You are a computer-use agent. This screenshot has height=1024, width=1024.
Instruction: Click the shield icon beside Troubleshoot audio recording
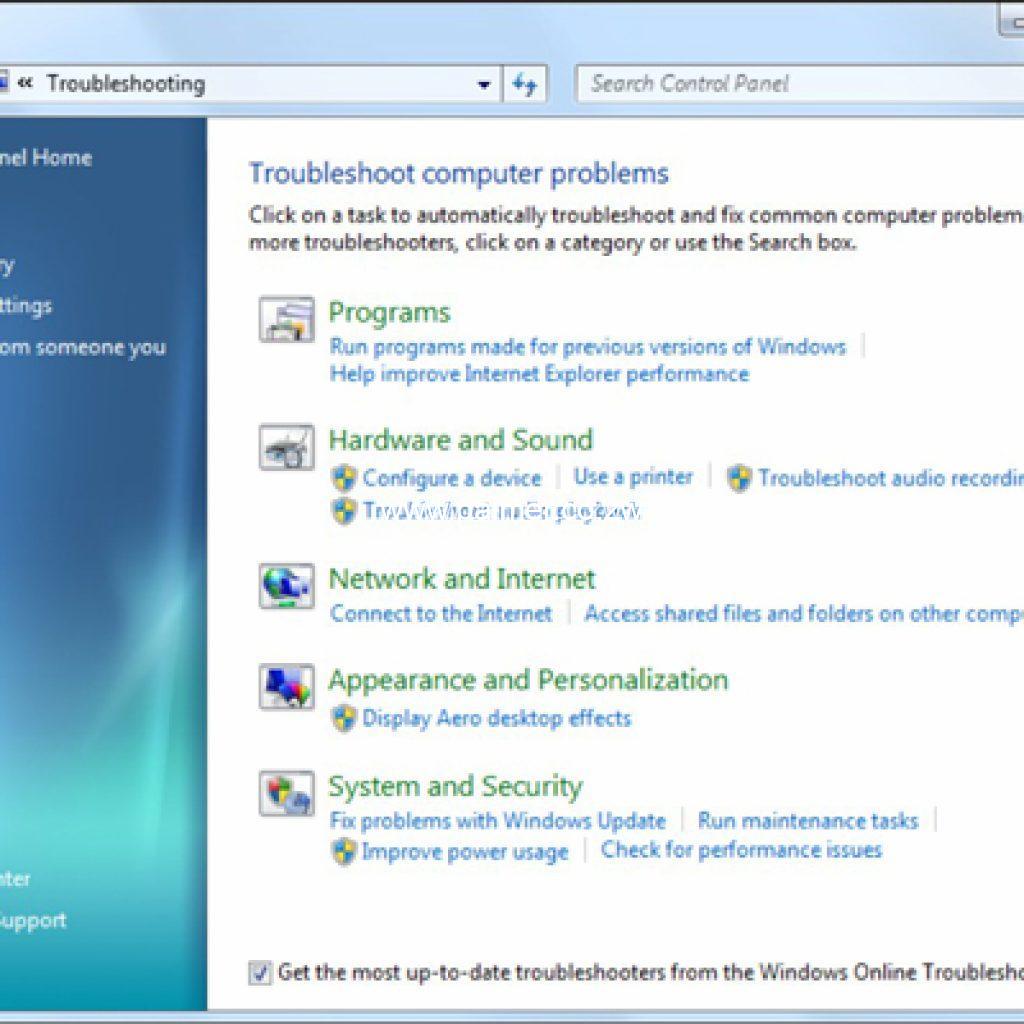click(739, 478)
